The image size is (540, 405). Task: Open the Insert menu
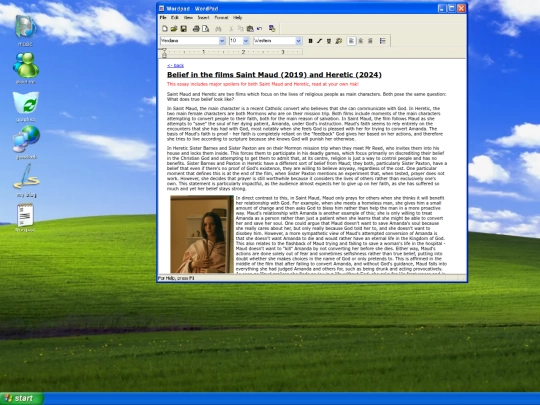coord(203,18)
